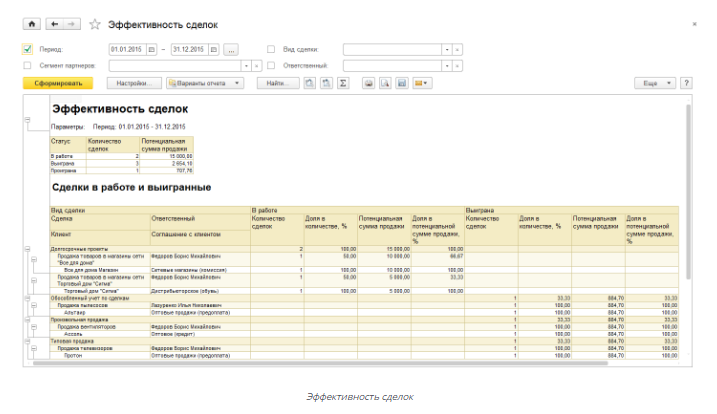Collapse the Обособленный учет по сделкам group
The height and width of the screenshot is (414, 717).
point(27,298)
